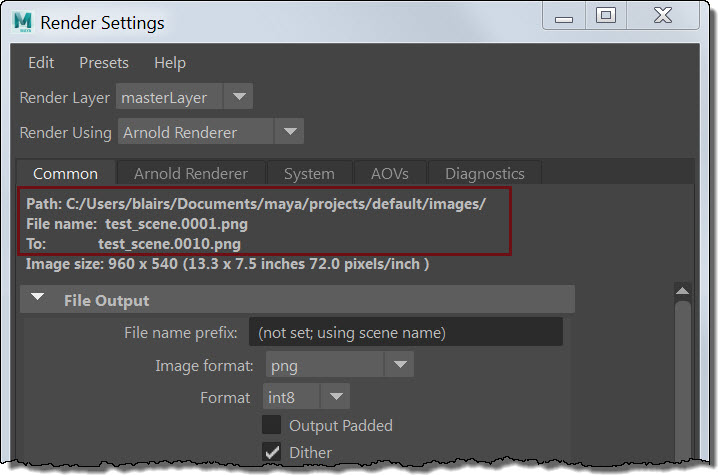
Task: Open the Help menu
Action: click(170, 62)
